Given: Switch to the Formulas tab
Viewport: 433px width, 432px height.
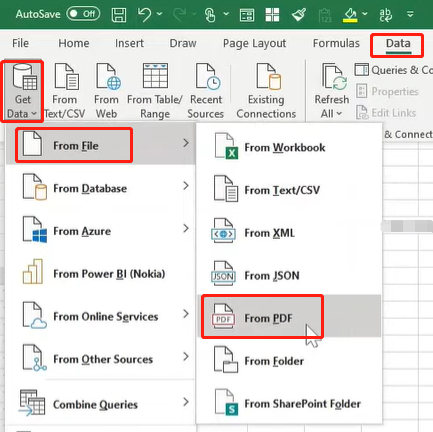Looking at the screenshot, I should [x=336, y=43].
